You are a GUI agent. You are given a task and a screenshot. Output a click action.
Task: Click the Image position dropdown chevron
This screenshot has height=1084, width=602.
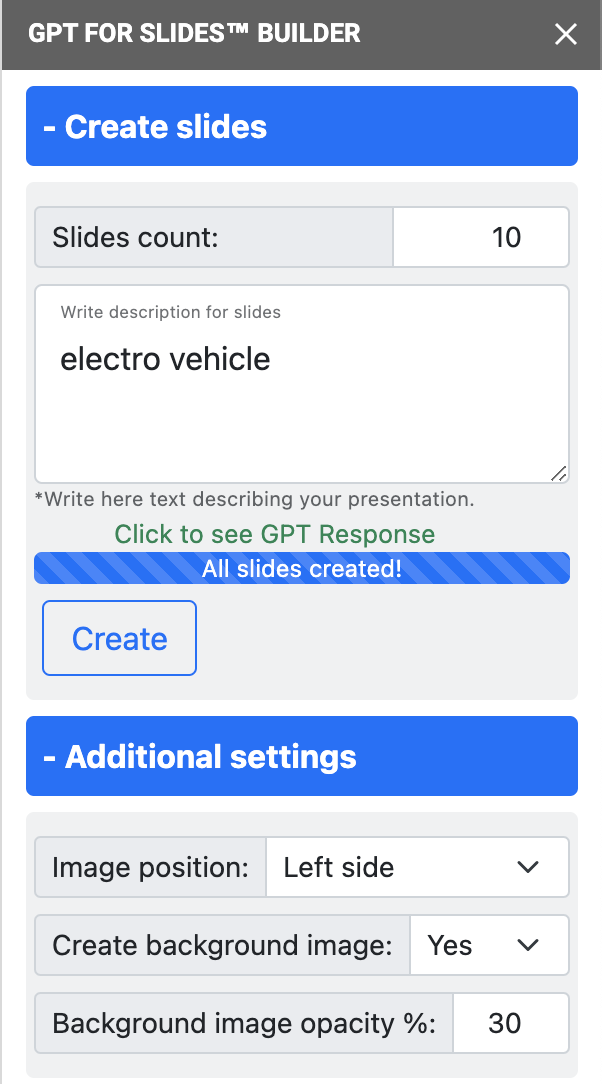(x=529, y=867)
